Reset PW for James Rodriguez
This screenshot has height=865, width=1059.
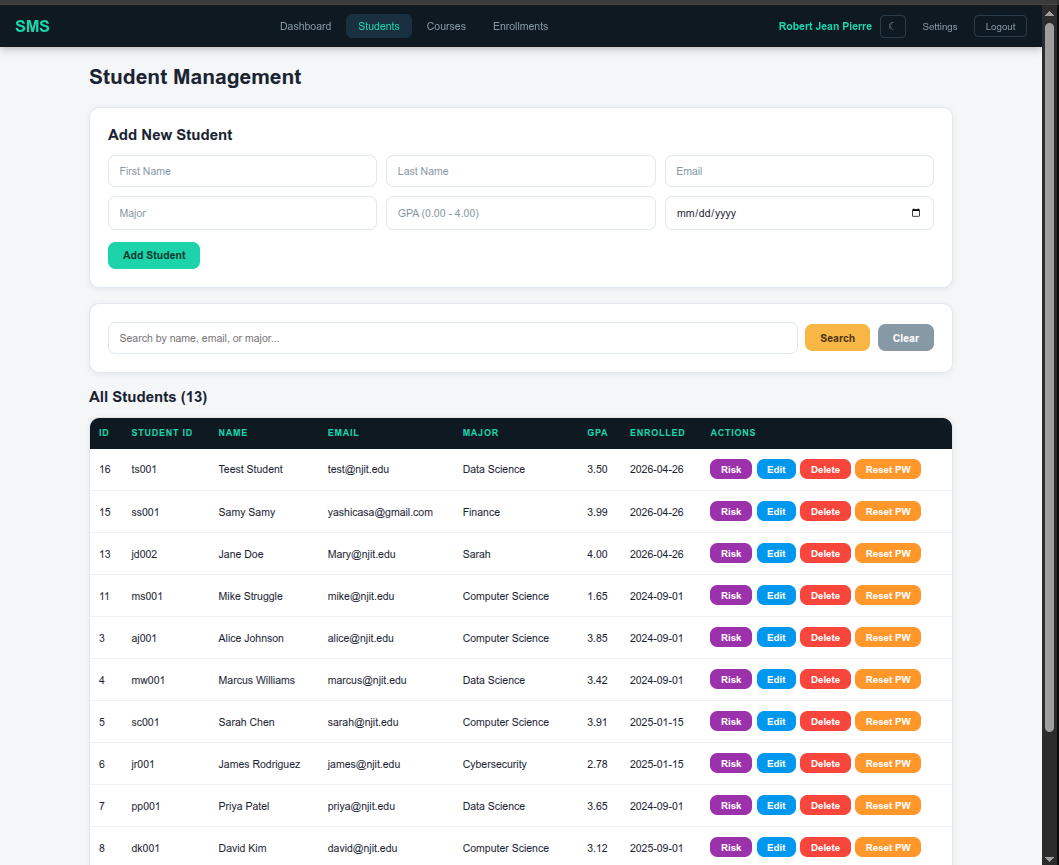(x=887, y=764)
